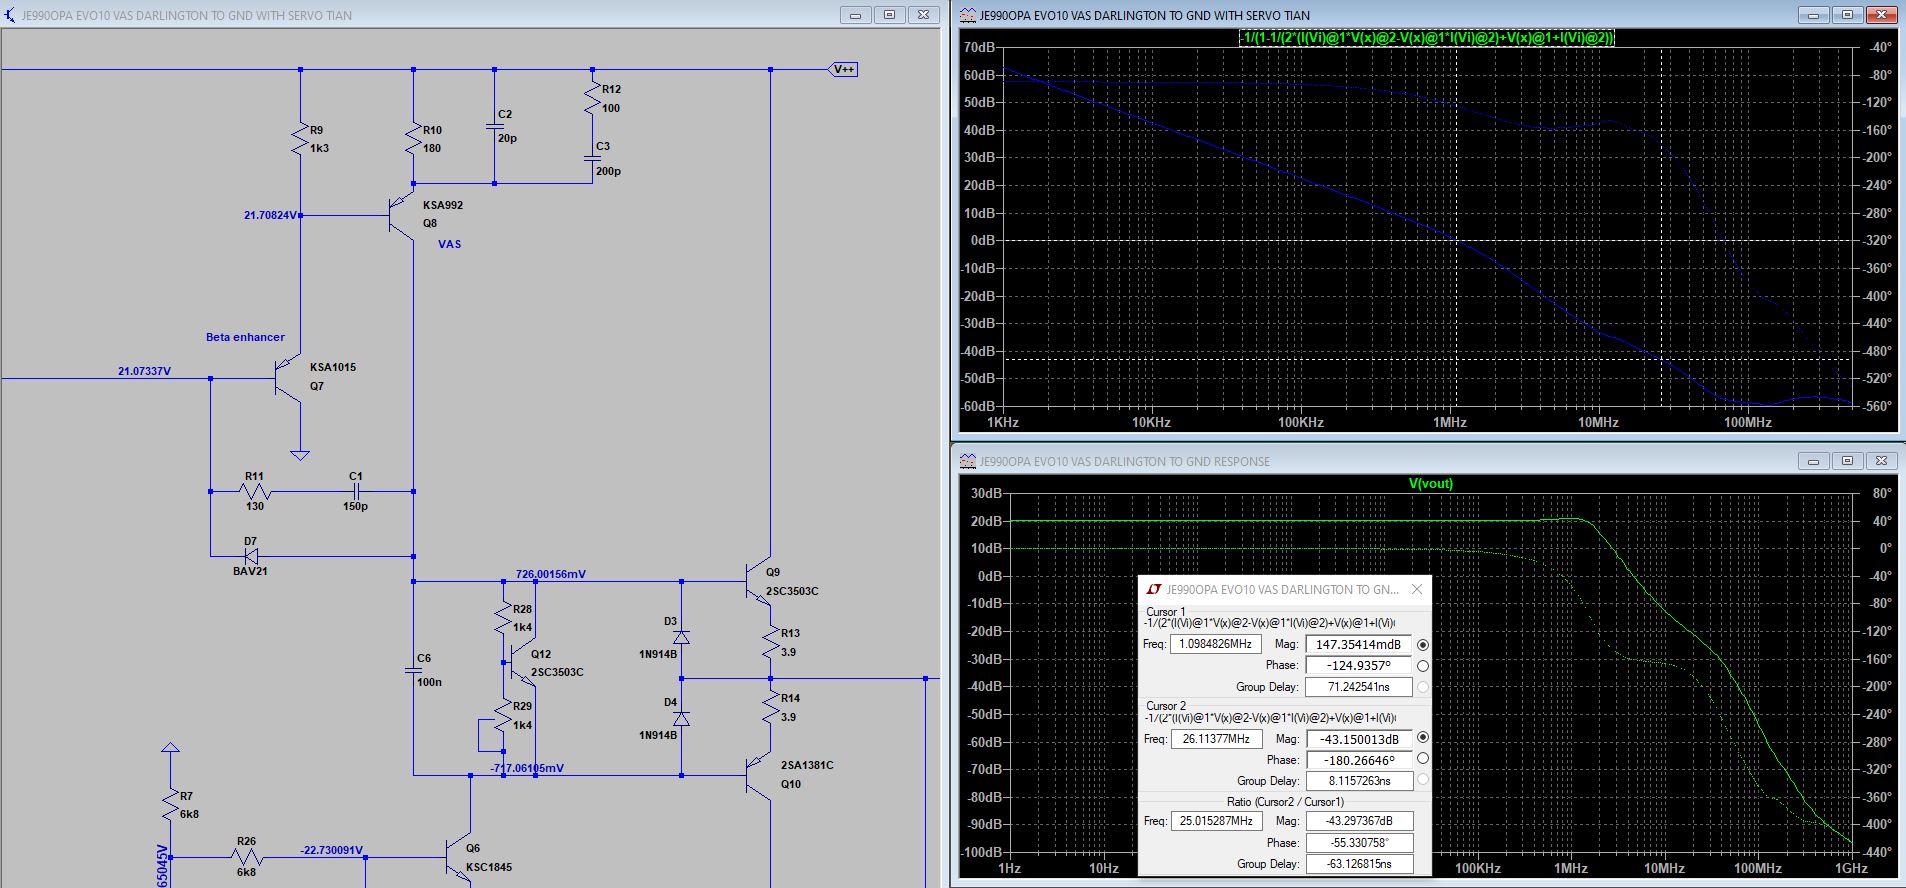This screenshot has height=888, width=1906.
Task: Click the Cursor 2 Phase field -180.26646°
Action: tap(1358, 760)
